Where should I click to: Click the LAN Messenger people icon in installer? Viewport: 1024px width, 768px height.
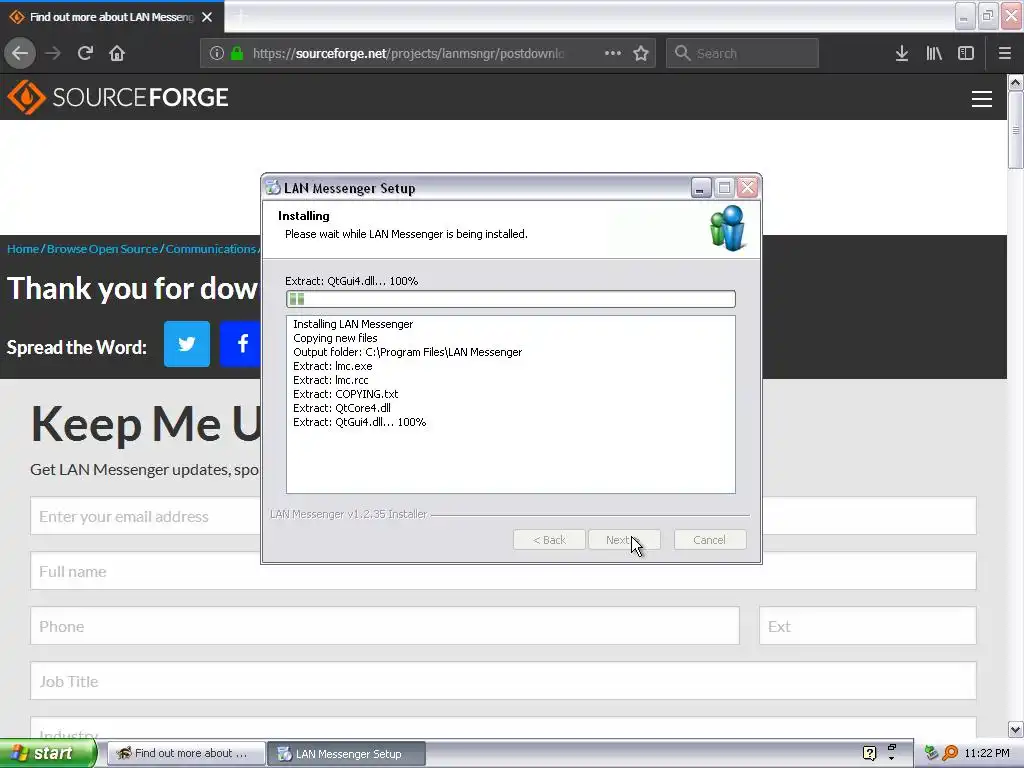pos(728,229)
